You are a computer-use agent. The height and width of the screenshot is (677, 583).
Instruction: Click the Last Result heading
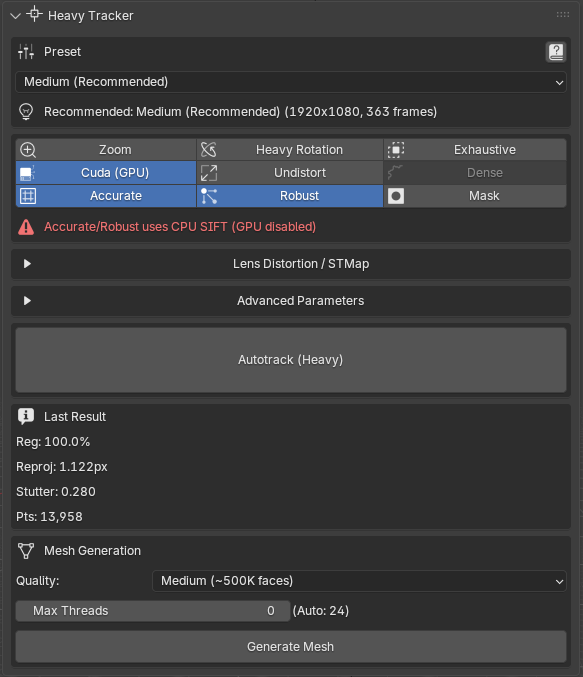(75, 417)
